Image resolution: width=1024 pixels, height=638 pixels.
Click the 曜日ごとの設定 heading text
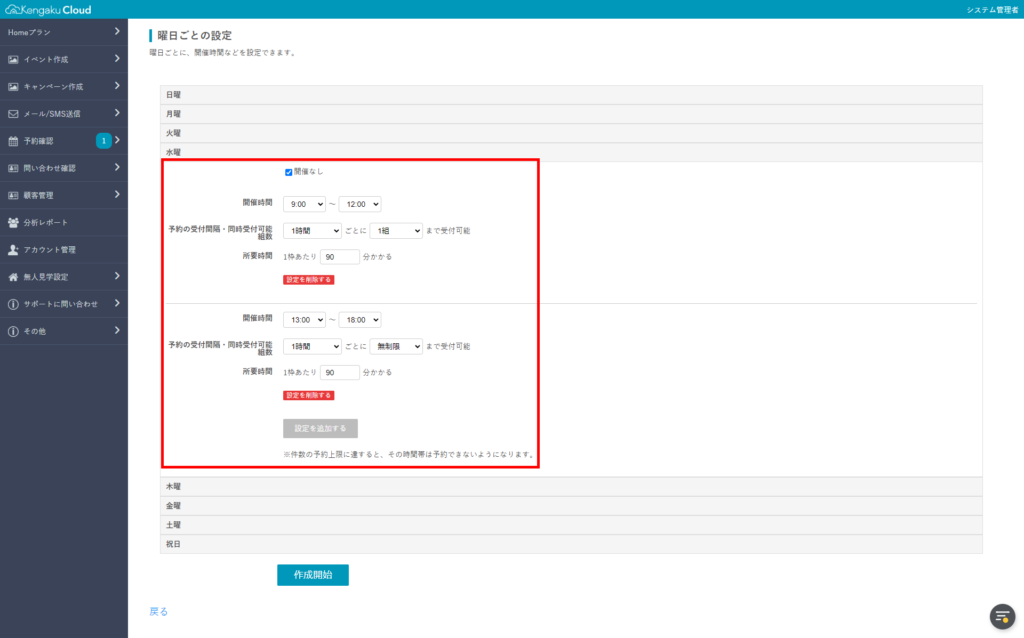point(195,35)
